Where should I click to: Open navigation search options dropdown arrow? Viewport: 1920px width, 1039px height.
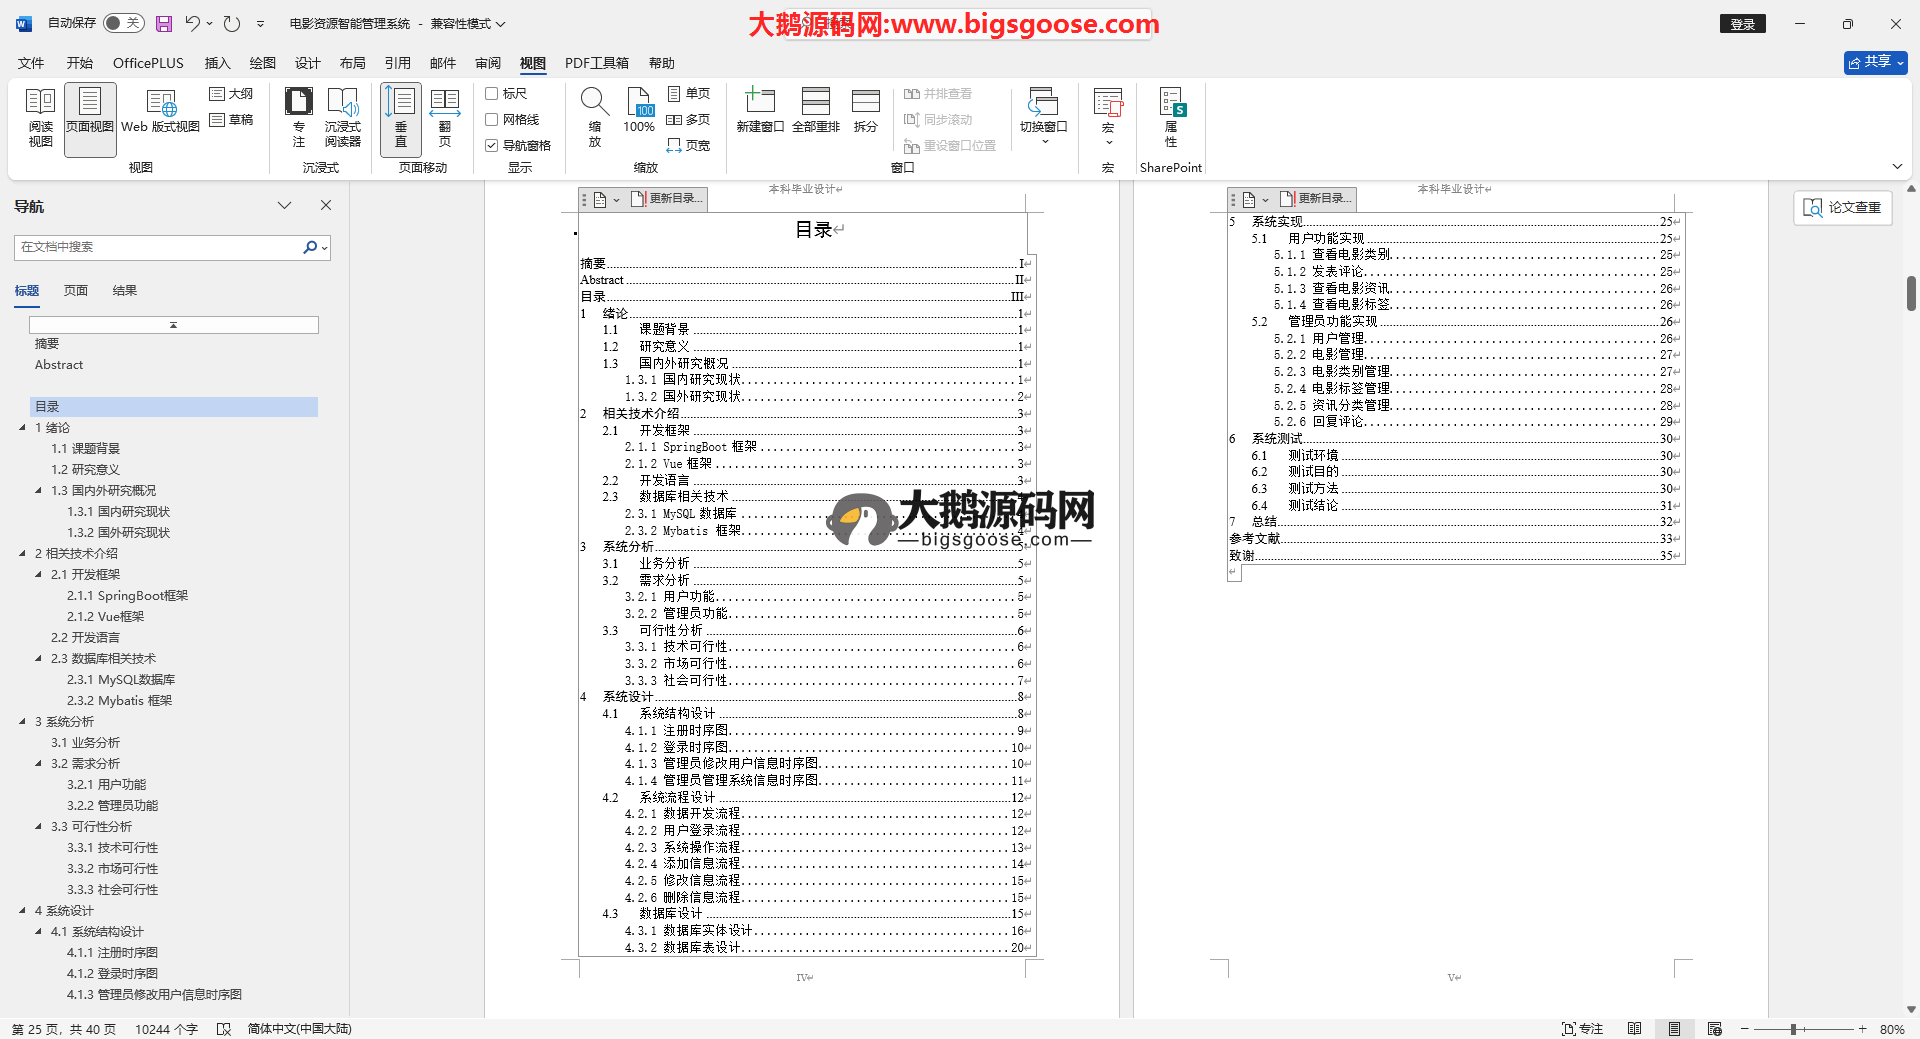click(x=324, y=248)
